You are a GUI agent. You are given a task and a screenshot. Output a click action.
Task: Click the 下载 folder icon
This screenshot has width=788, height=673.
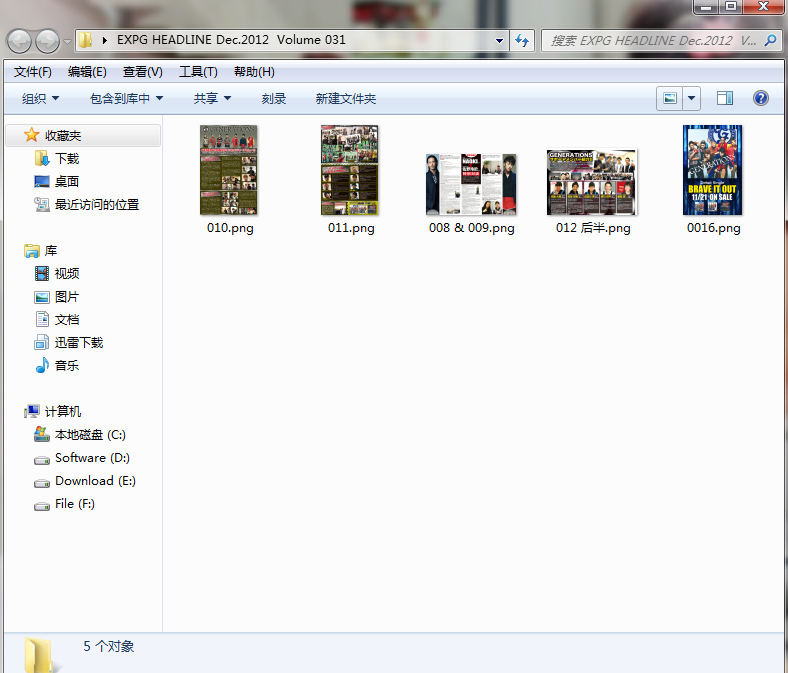[x=42, y=158]
